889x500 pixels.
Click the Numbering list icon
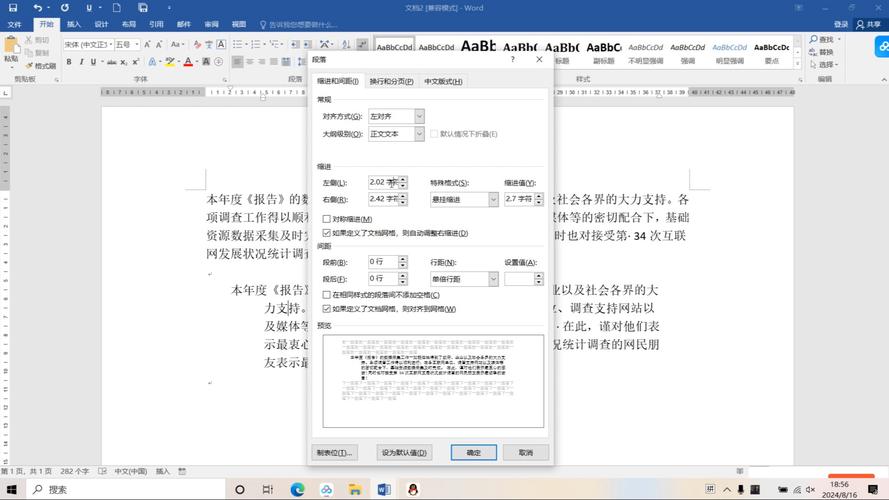coord(256,44)
